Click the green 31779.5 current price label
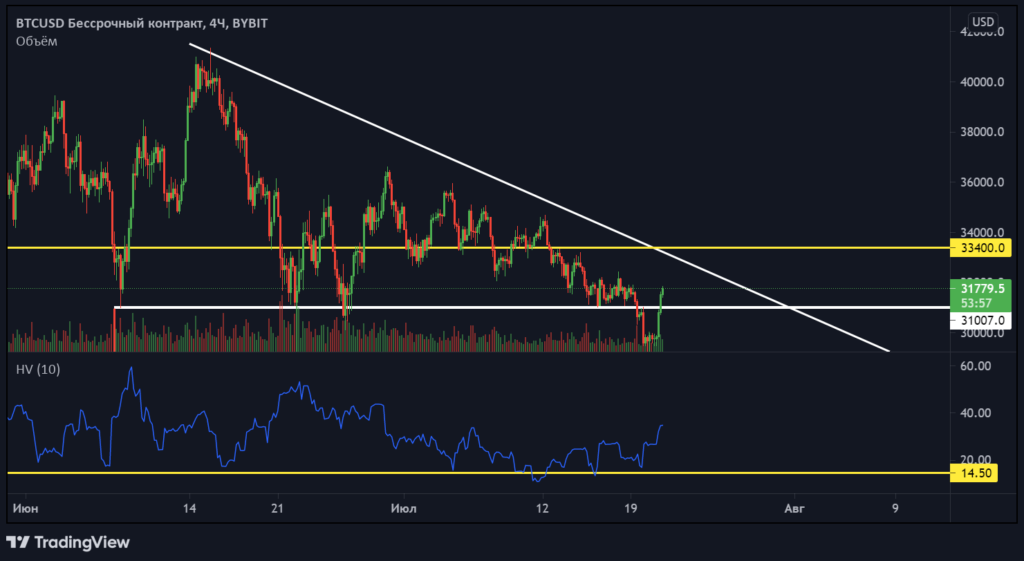1024x561 pixels. [979, 289]
